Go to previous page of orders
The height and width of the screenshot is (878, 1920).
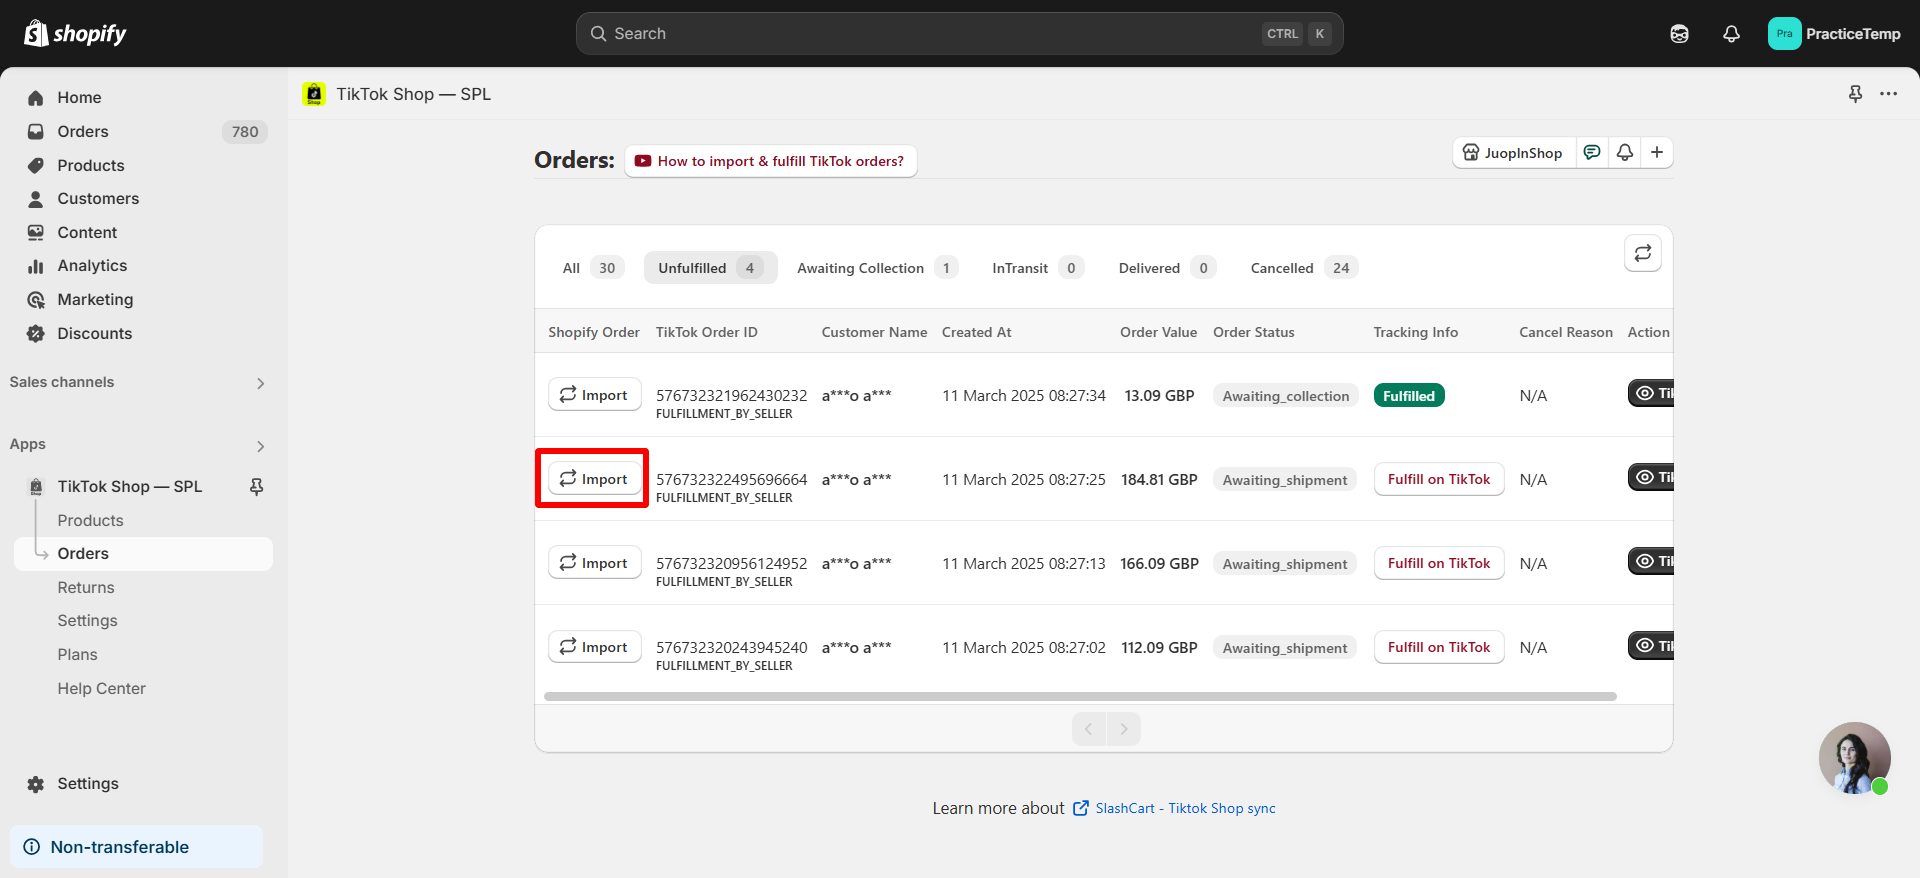(x=1089, y=729)
